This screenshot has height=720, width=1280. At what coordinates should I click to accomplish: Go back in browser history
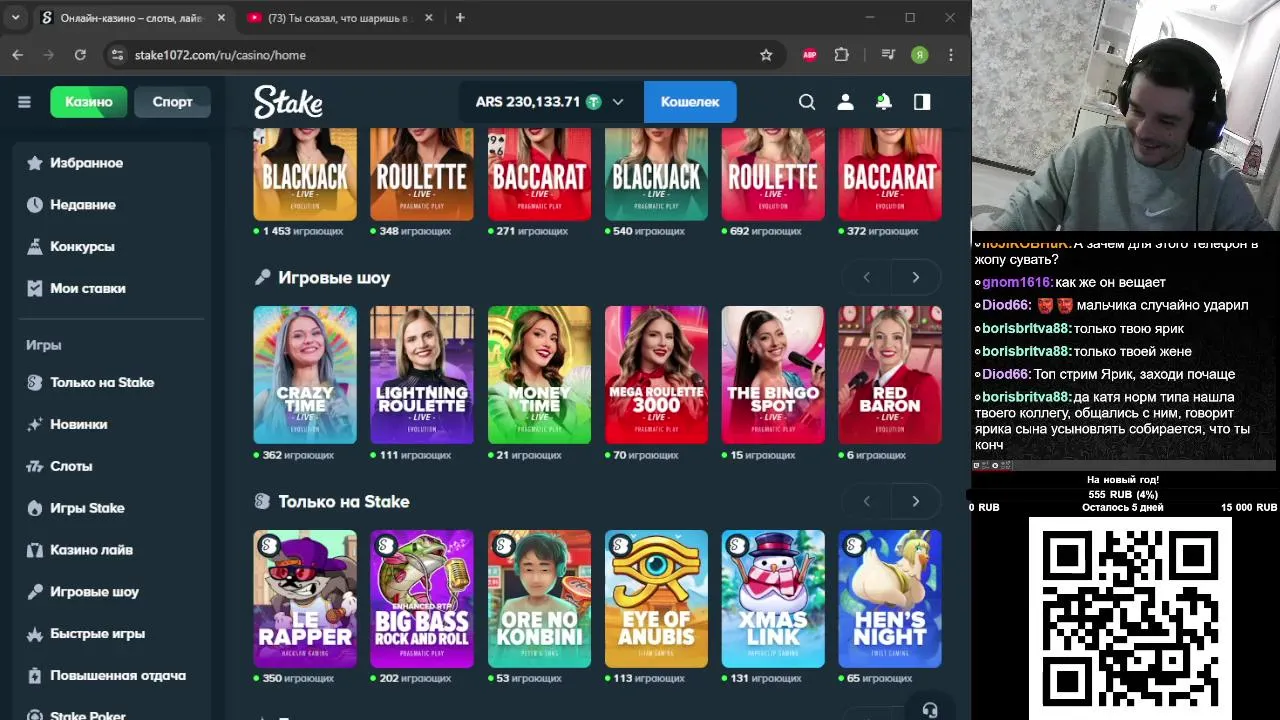click(18, 55)
